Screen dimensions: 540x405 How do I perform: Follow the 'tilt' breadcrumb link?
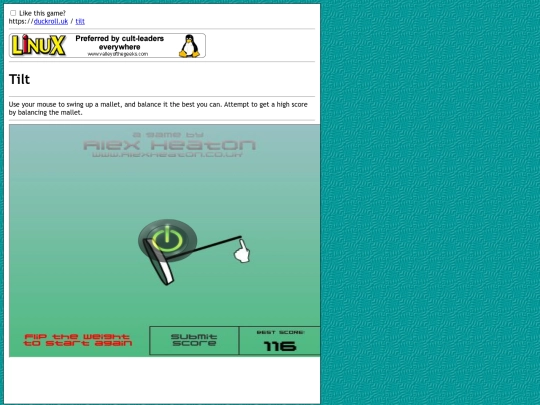coord(80,21)
